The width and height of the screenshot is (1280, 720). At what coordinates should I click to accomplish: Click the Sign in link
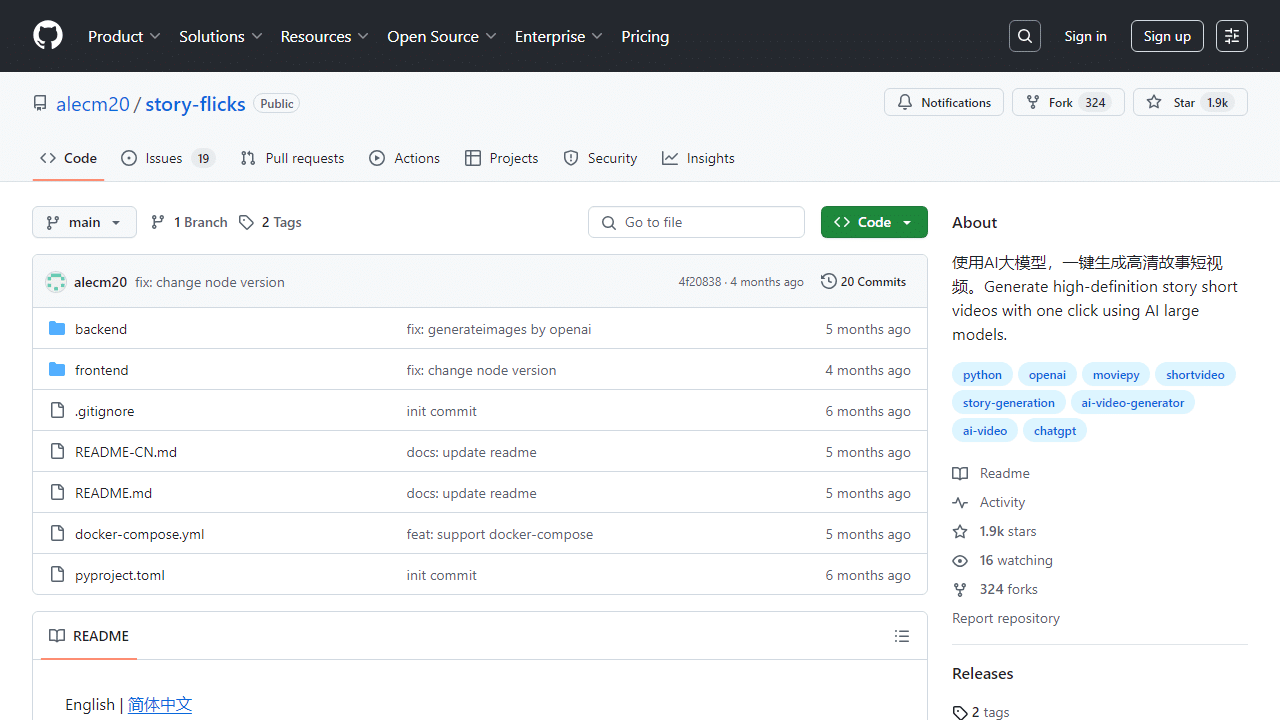[x=1085, y=36]
